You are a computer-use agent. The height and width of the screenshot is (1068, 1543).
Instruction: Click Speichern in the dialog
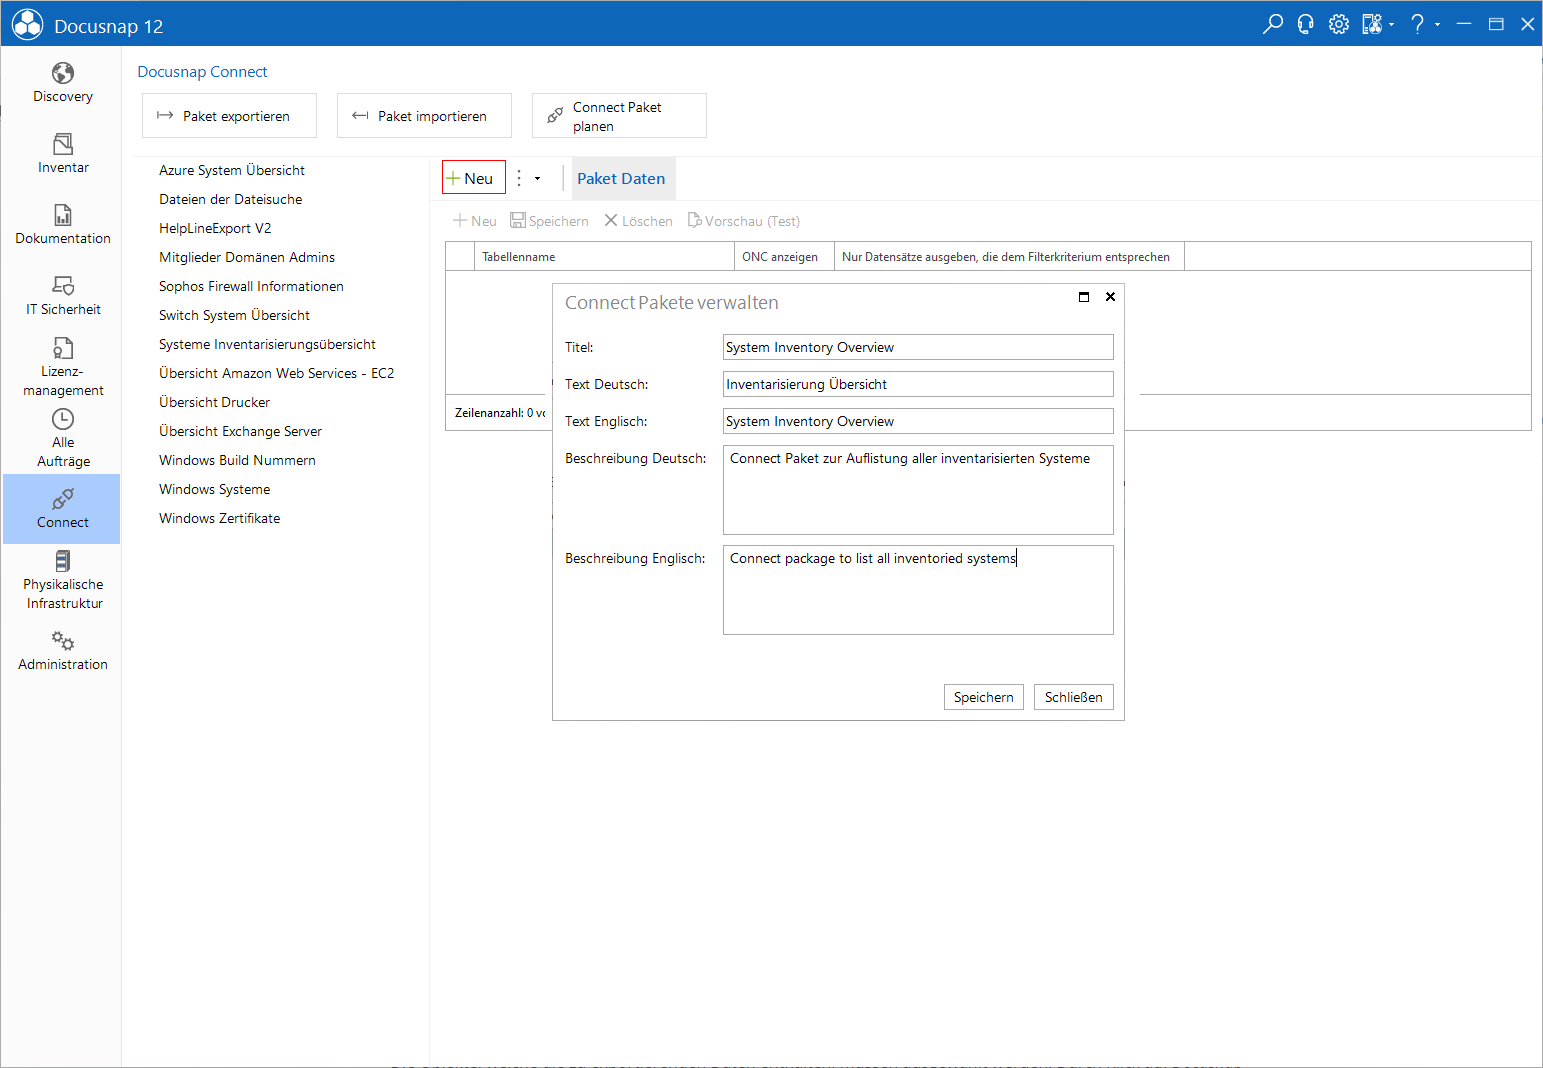point(984,697)
